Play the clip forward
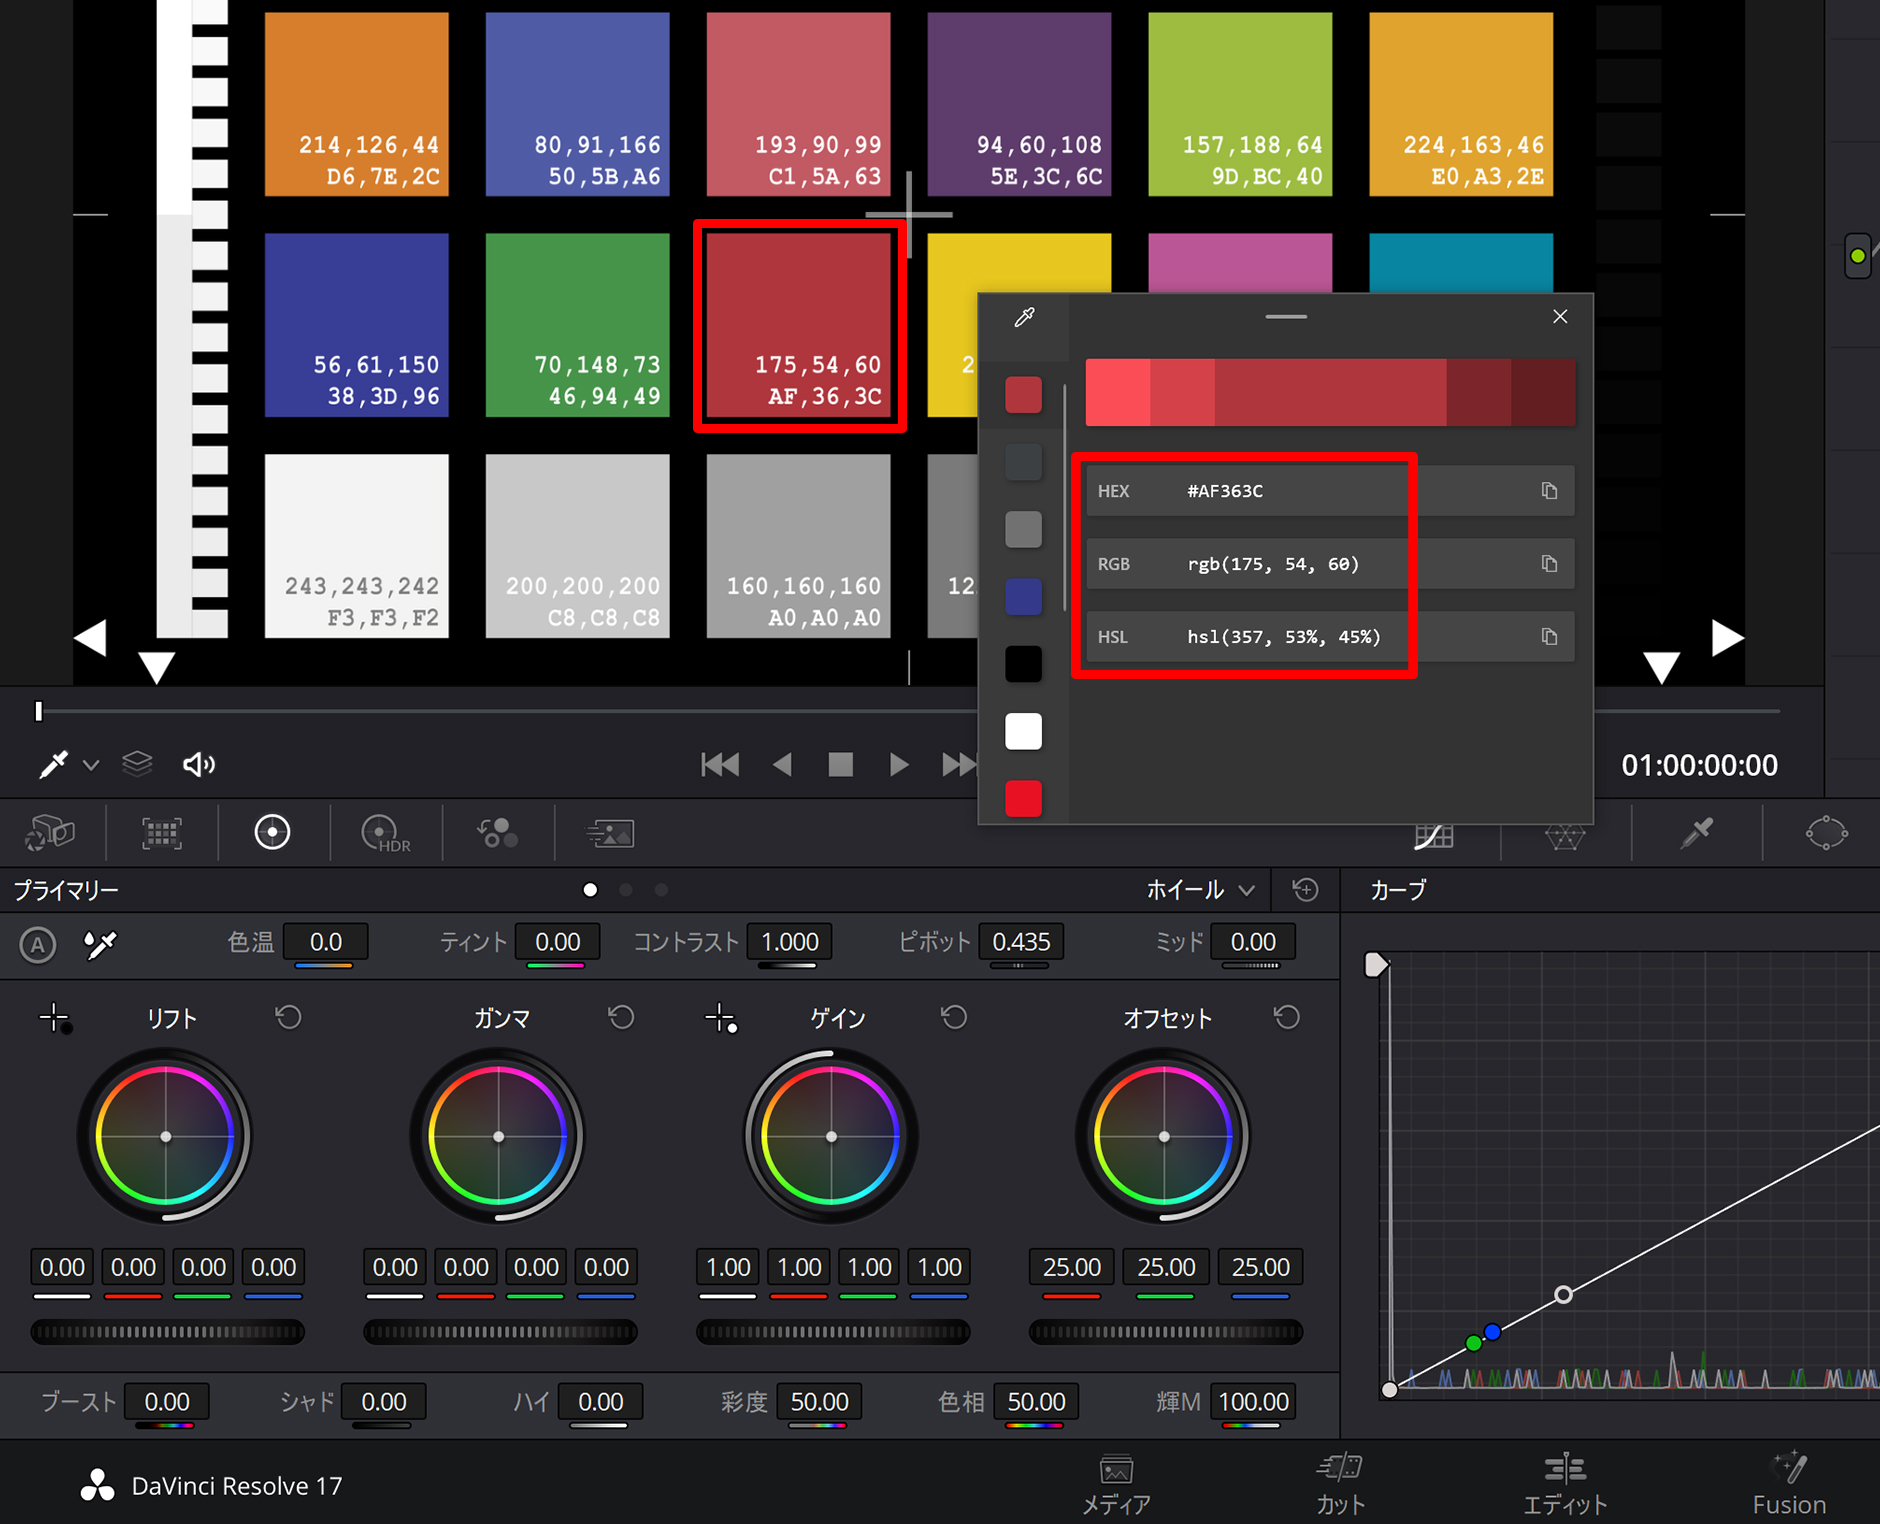 pos(899,765)
